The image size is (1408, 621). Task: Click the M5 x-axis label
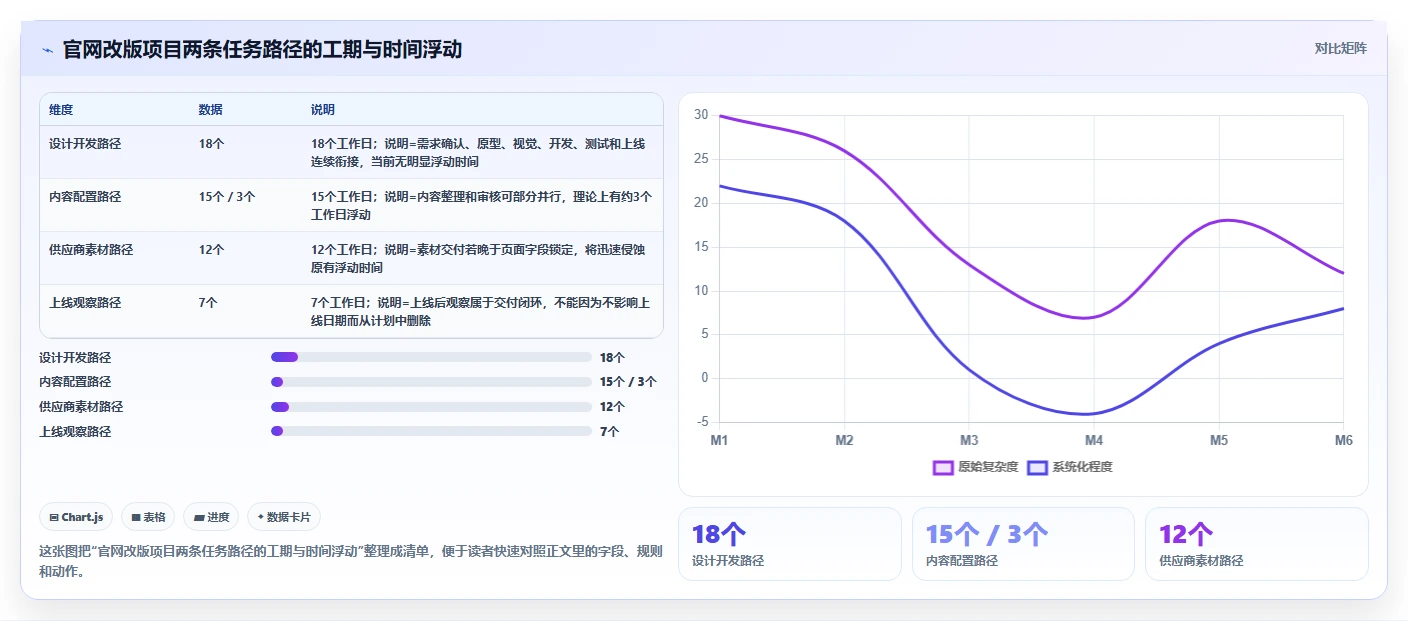[x=1219, y=441]
